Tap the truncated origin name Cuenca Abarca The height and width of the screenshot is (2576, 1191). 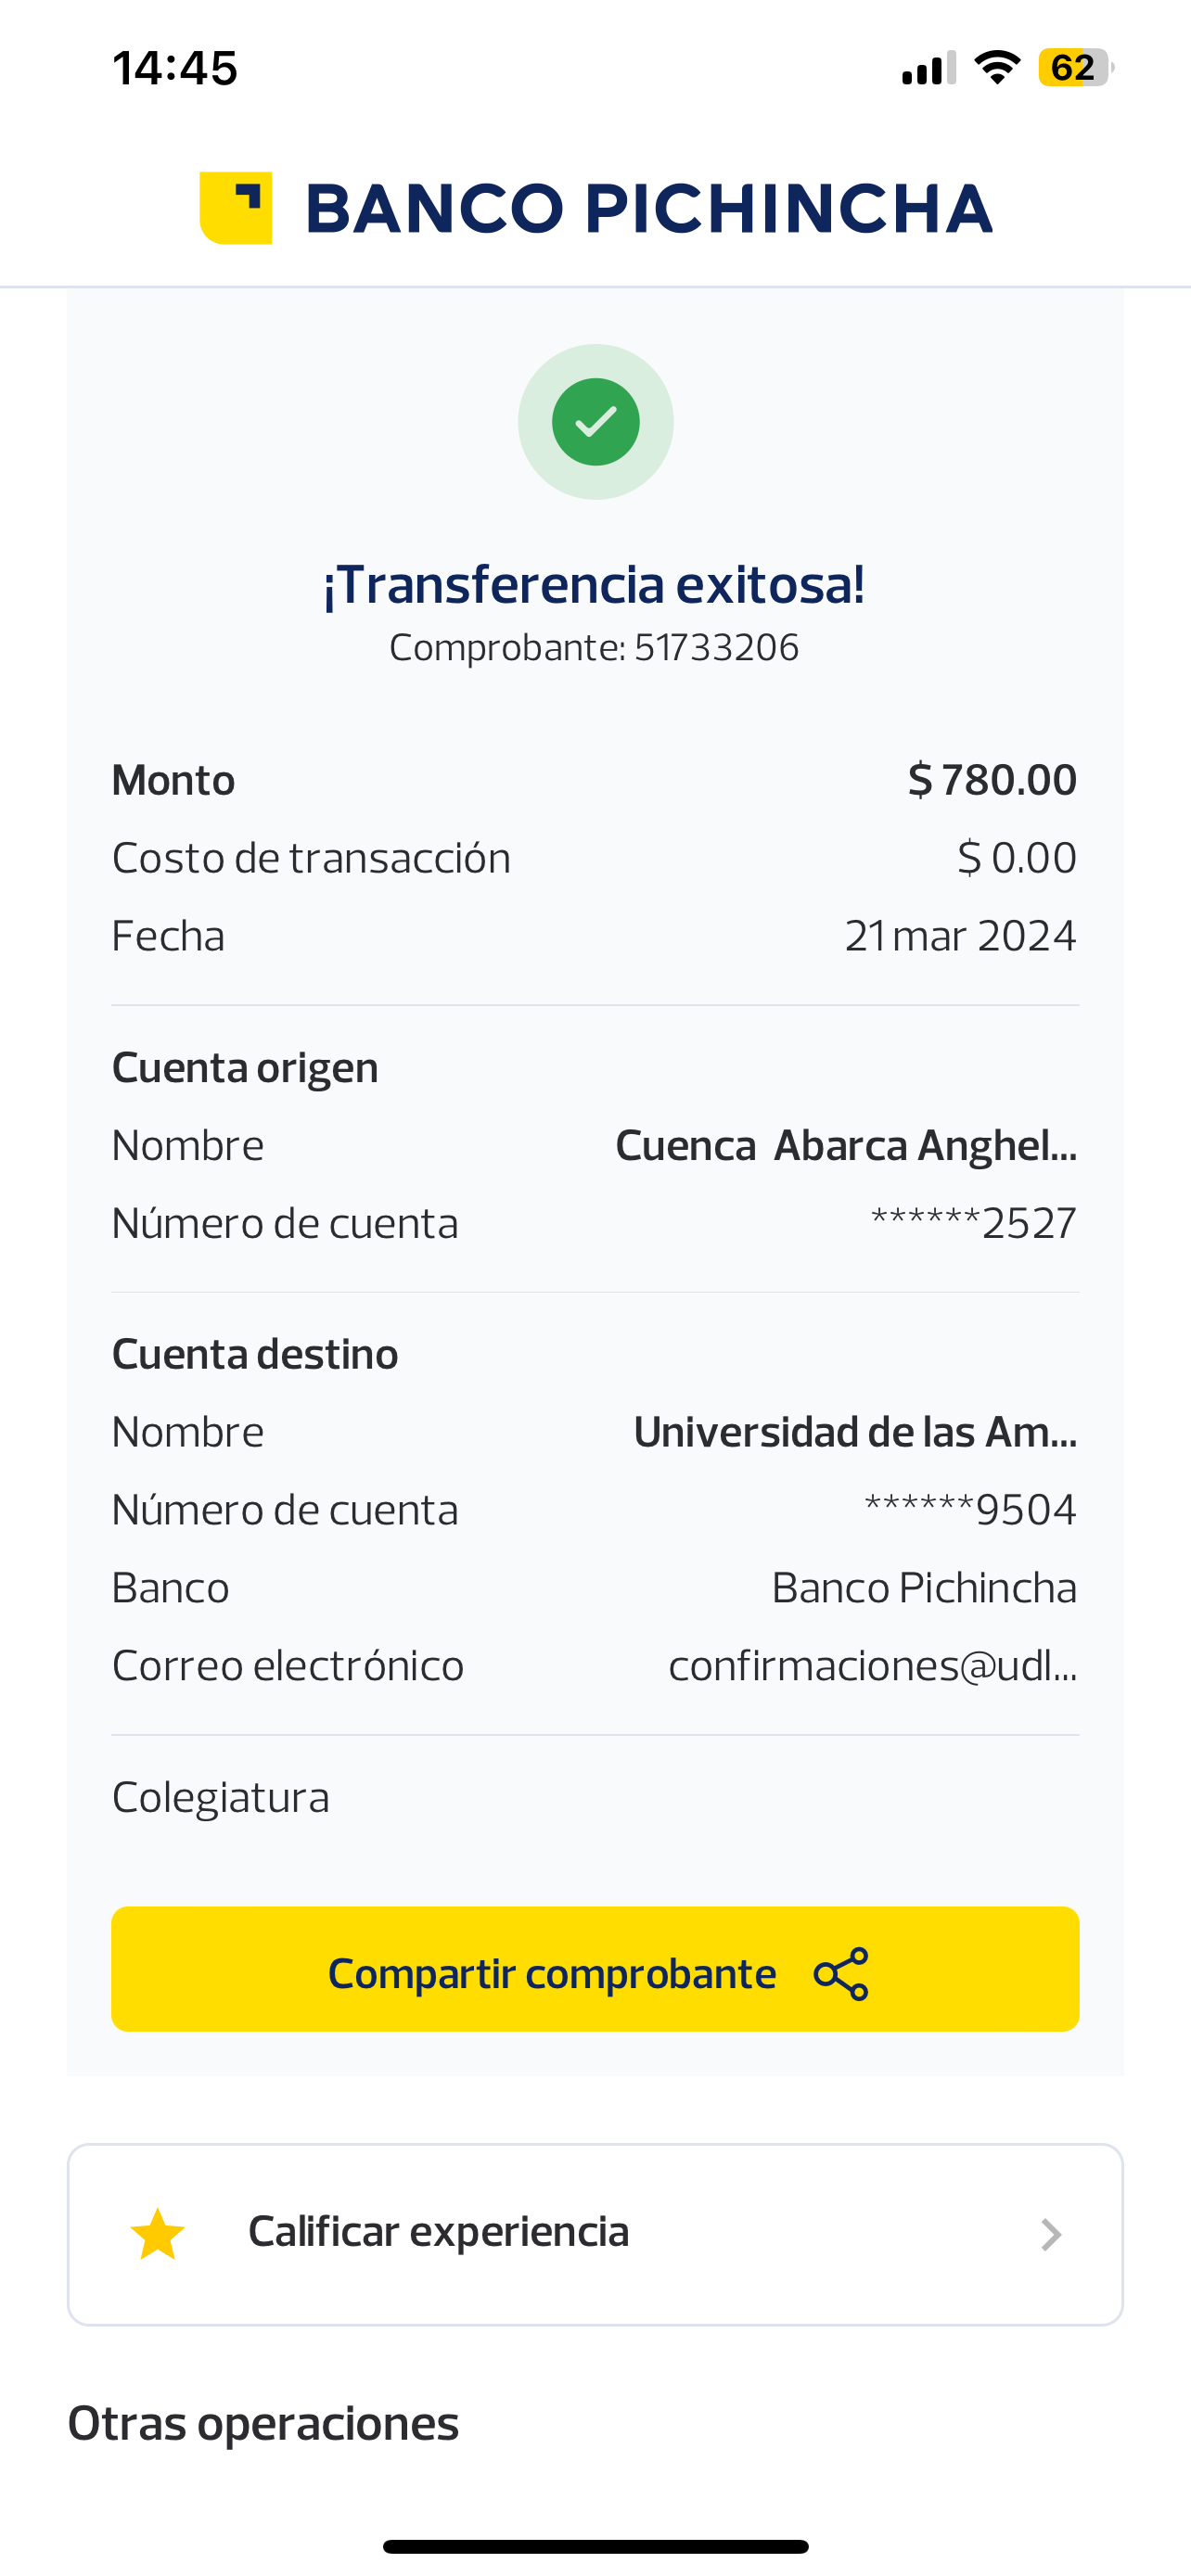[845, 1146]
